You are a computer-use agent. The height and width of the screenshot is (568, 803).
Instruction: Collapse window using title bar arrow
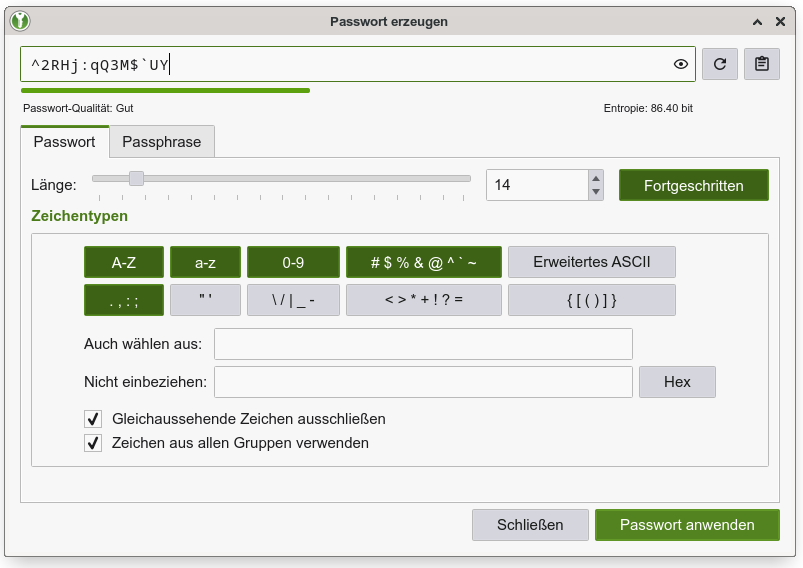(759, 21)
